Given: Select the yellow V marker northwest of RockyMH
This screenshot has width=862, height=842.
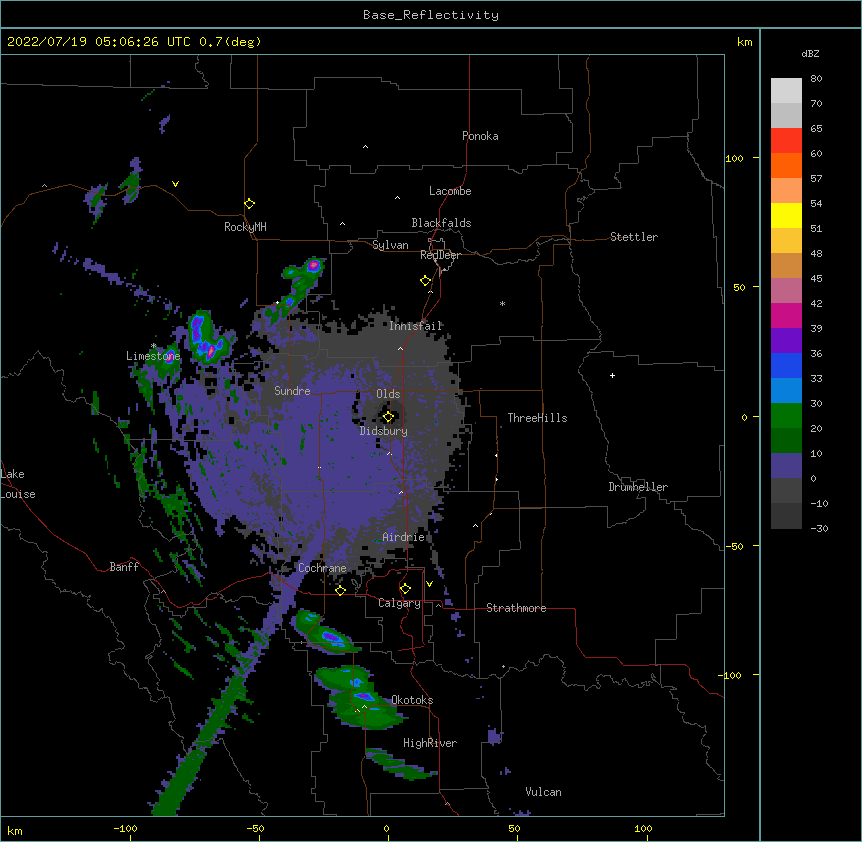Looking at the screenshot, I should (x=175, y=184).
